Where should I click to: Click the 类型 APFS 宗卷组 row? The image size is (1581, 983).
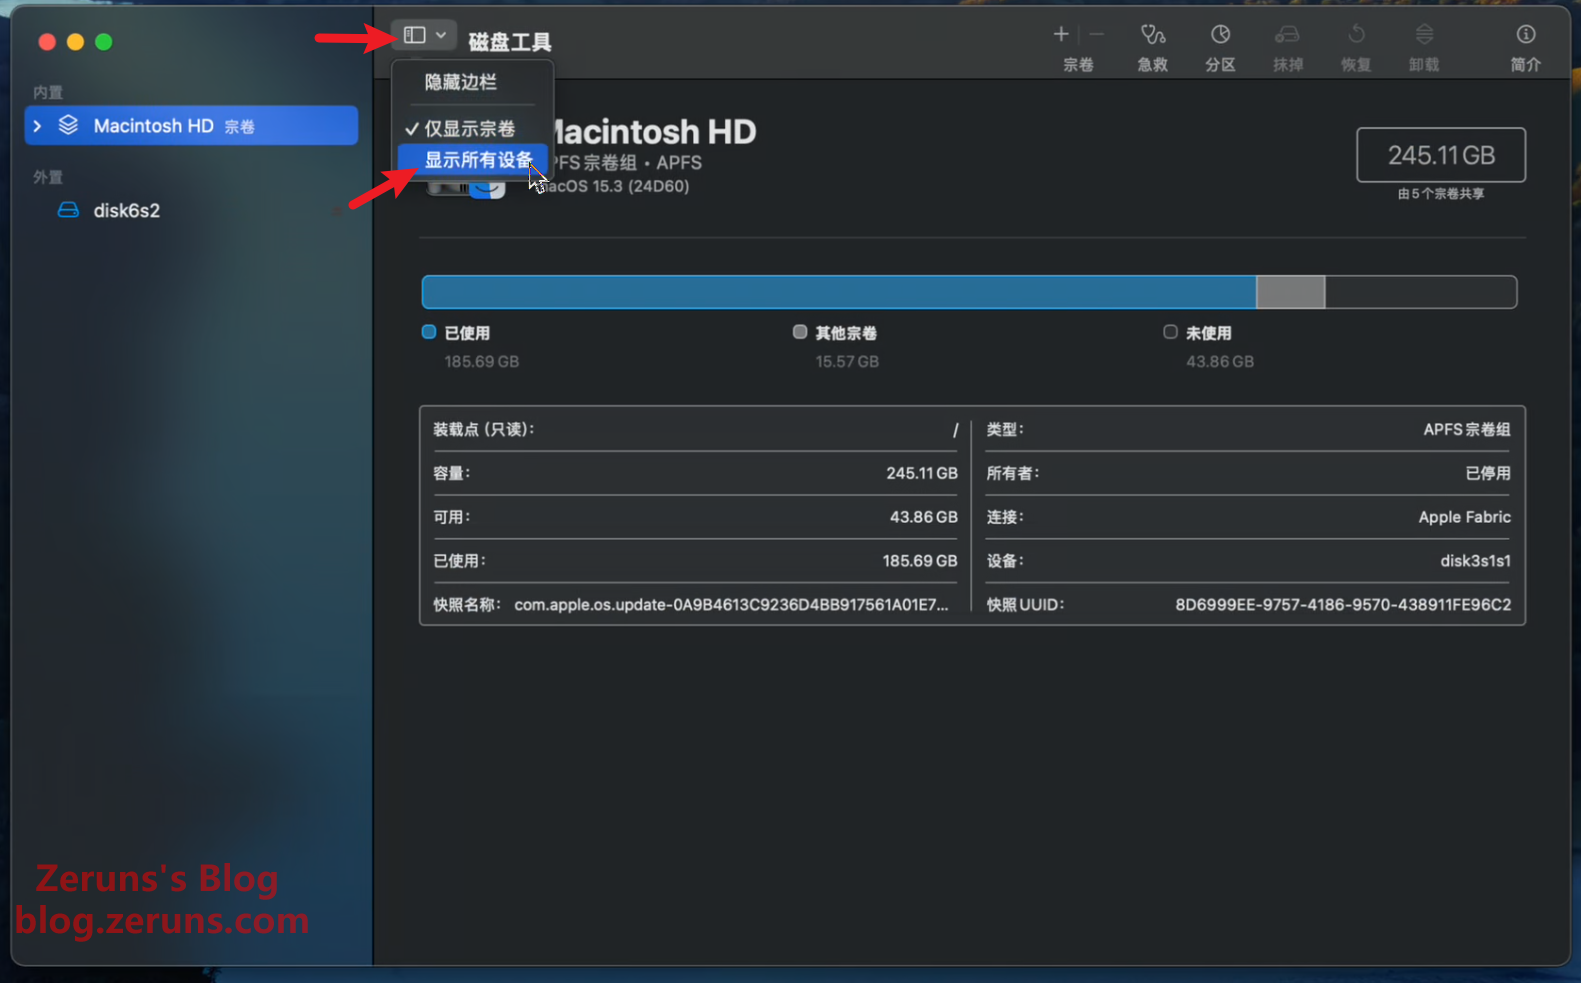[x=1248, y=430]
